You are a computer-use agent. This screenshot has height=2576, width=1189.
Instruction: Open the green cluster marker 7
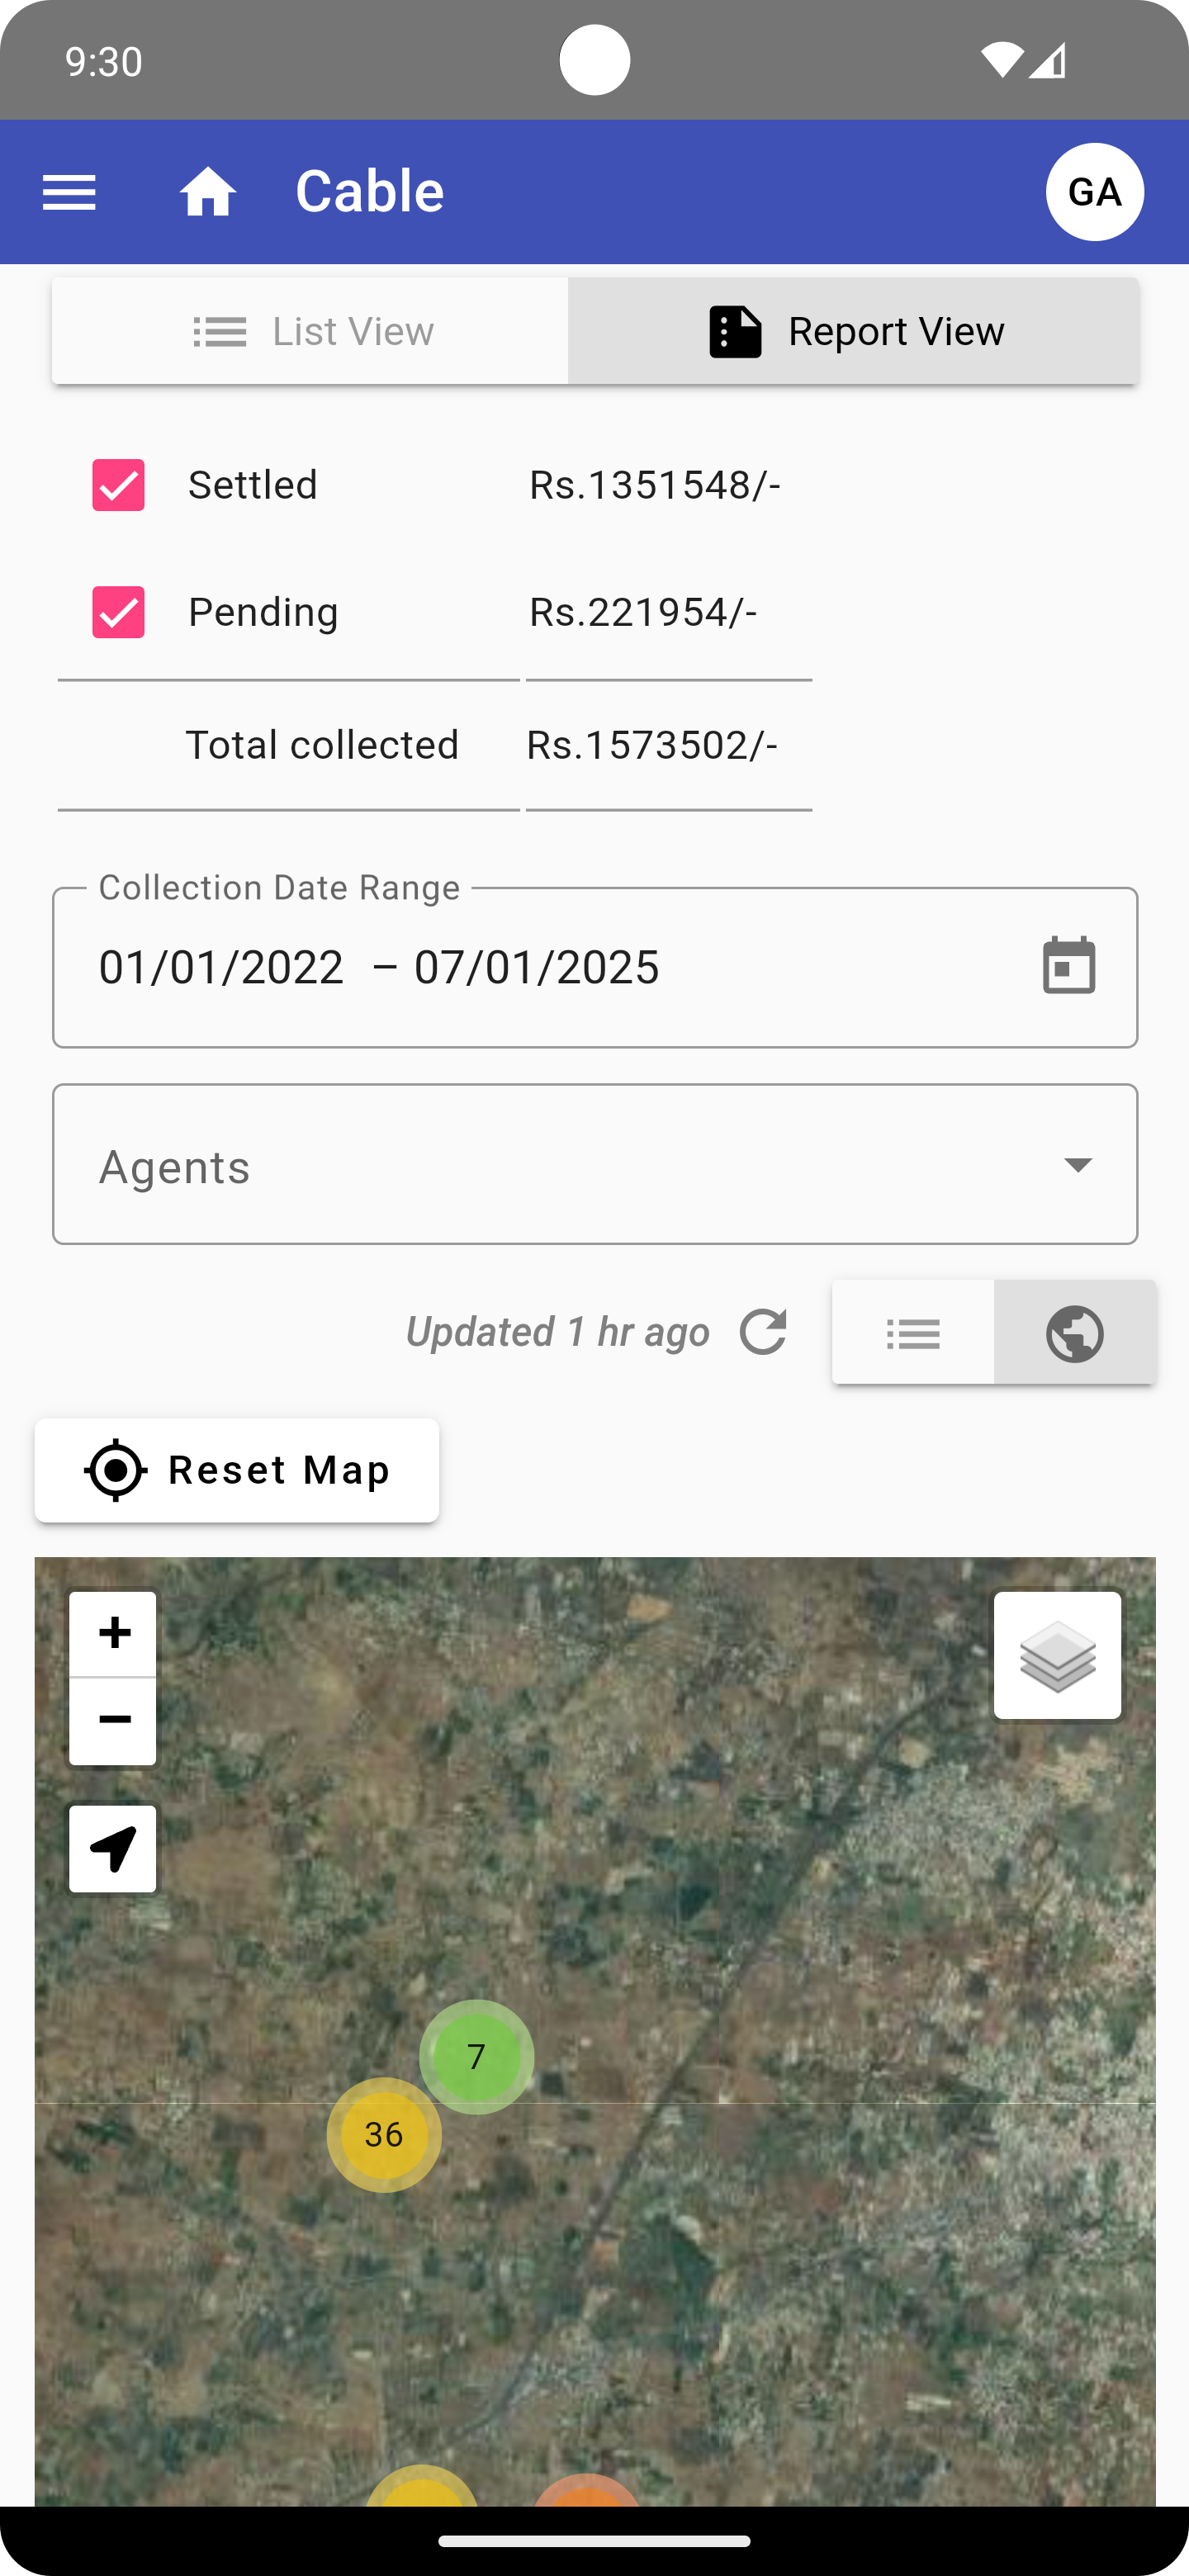[x=476, y=2057]
